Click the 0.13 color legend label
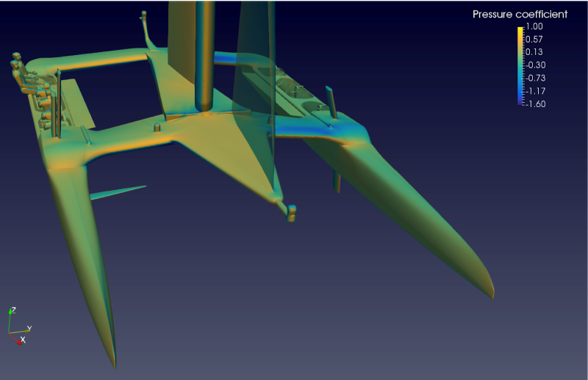 click(x=534, y=52)
